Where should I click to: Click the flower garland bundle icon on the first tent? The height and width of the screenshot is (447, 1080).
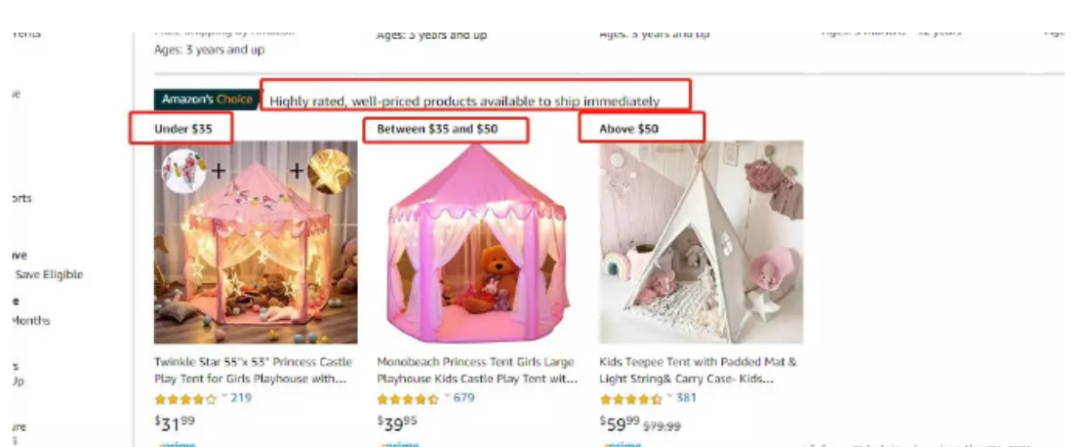[x=184, y=170]
